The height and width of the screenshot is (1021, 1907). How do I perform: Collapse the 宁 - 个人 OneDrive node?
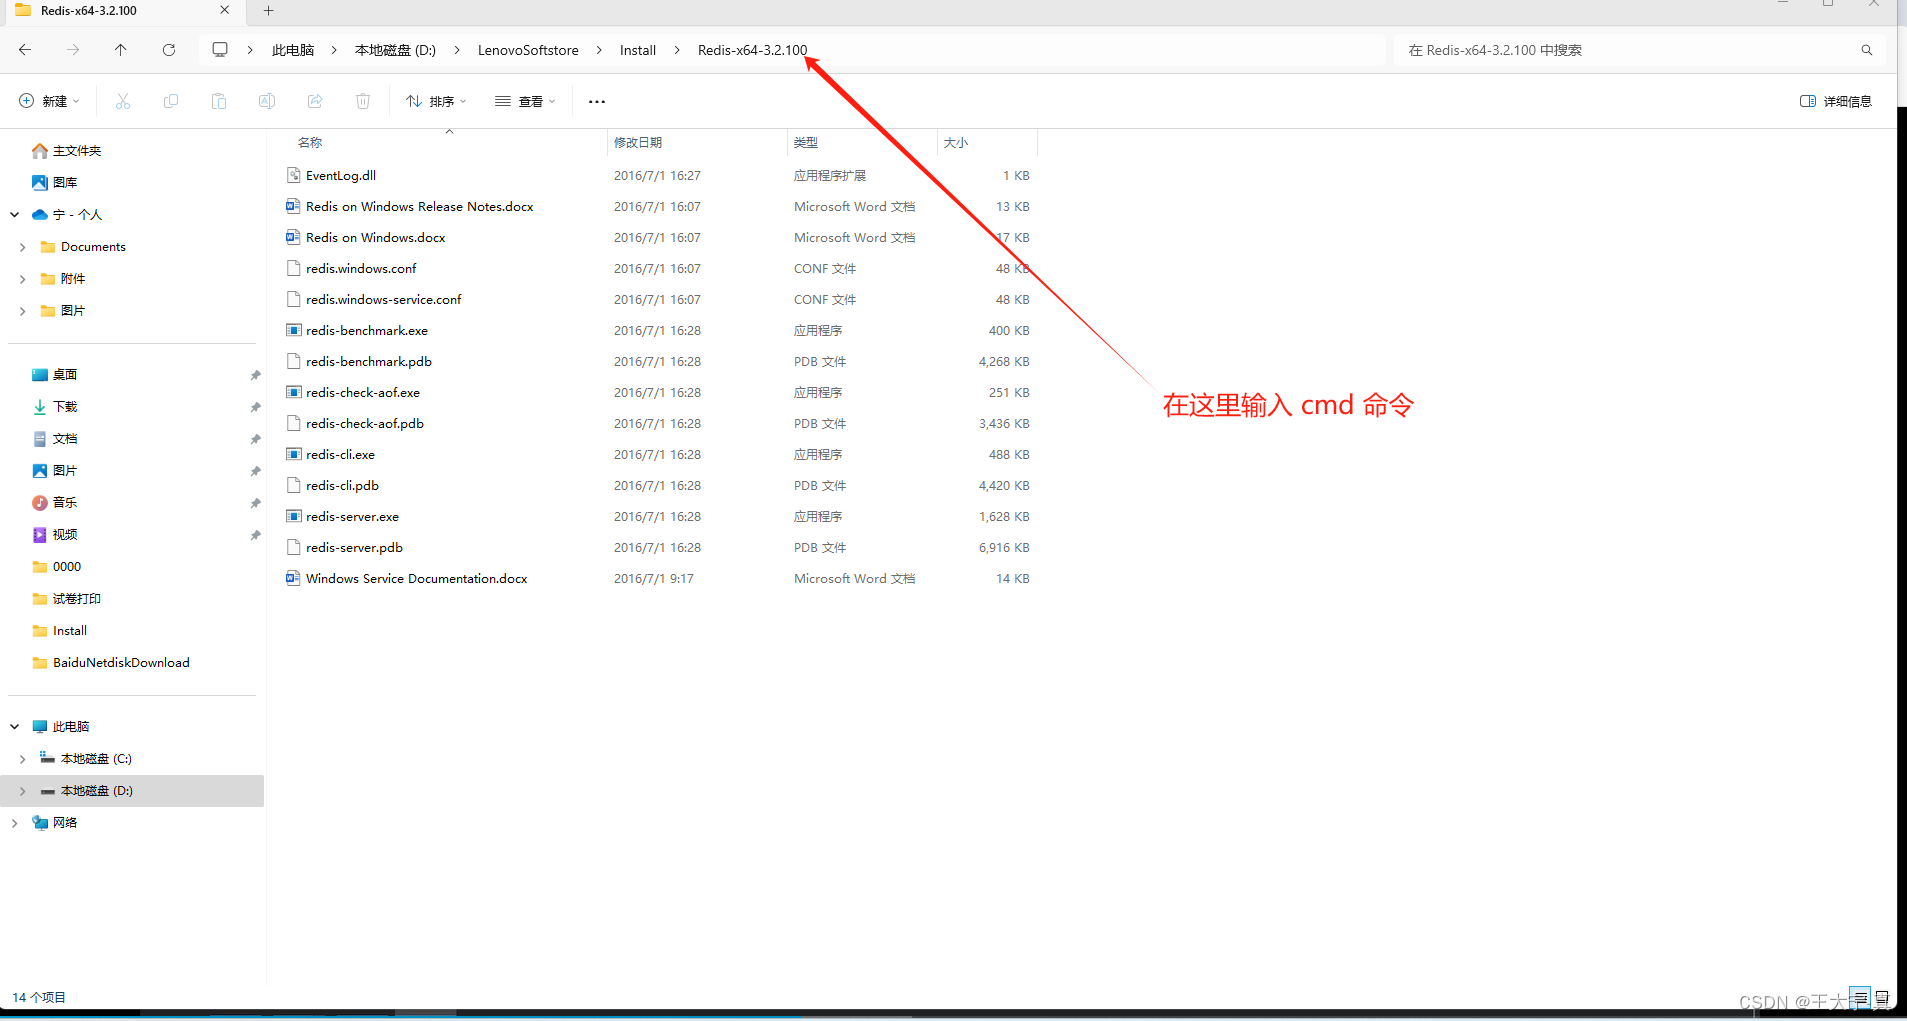[15, 215]
